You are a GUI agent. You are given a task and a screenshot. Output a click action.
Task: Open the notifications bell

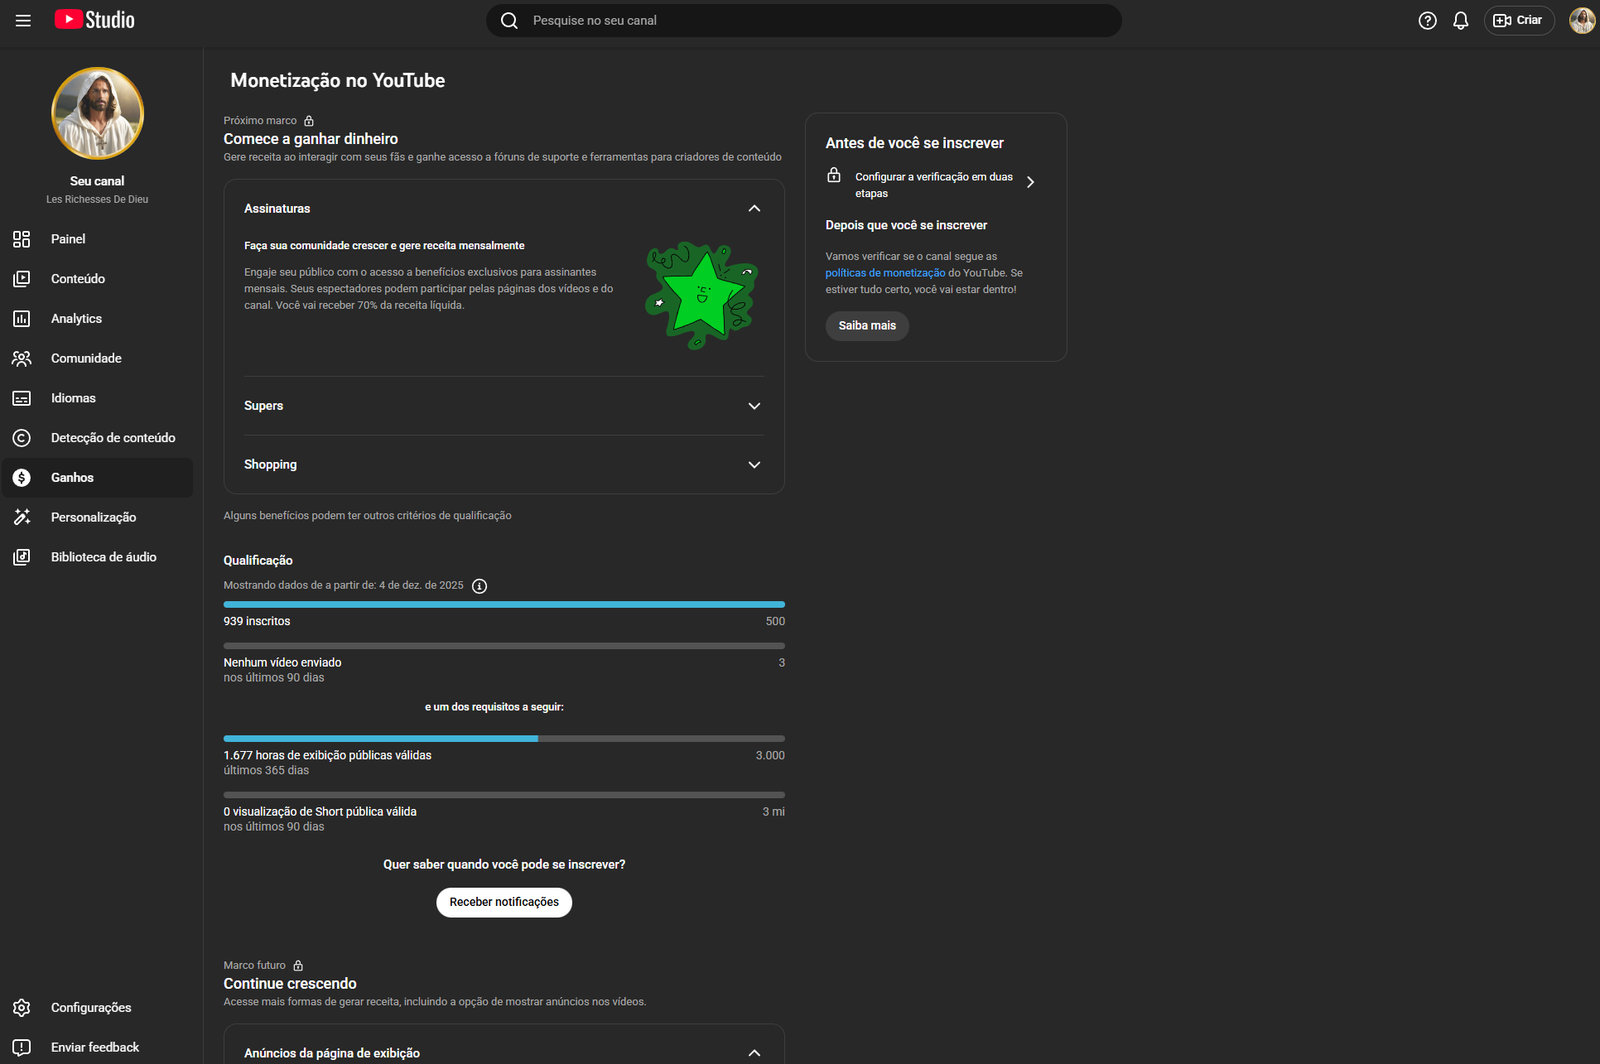(1460, 20)
